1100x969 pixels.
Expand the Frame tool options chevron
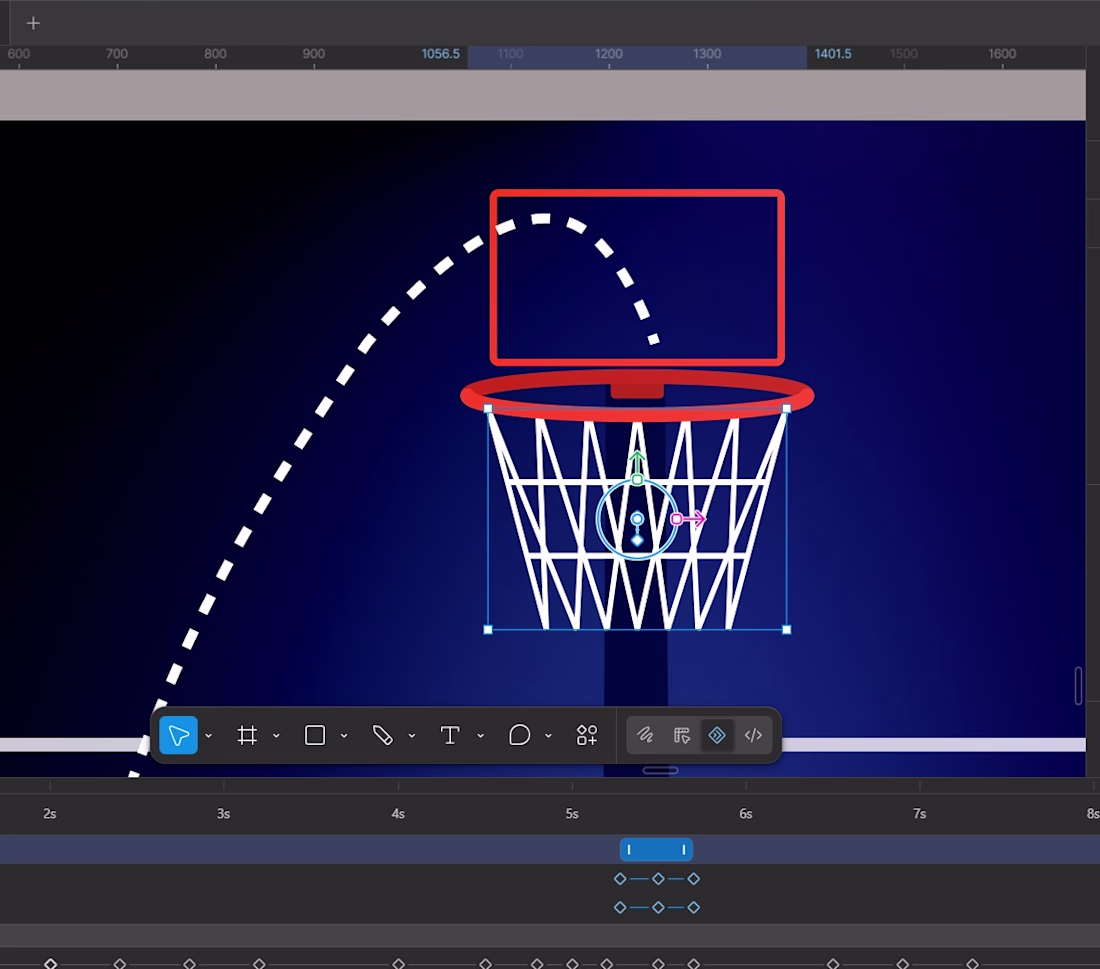[276, 736]
